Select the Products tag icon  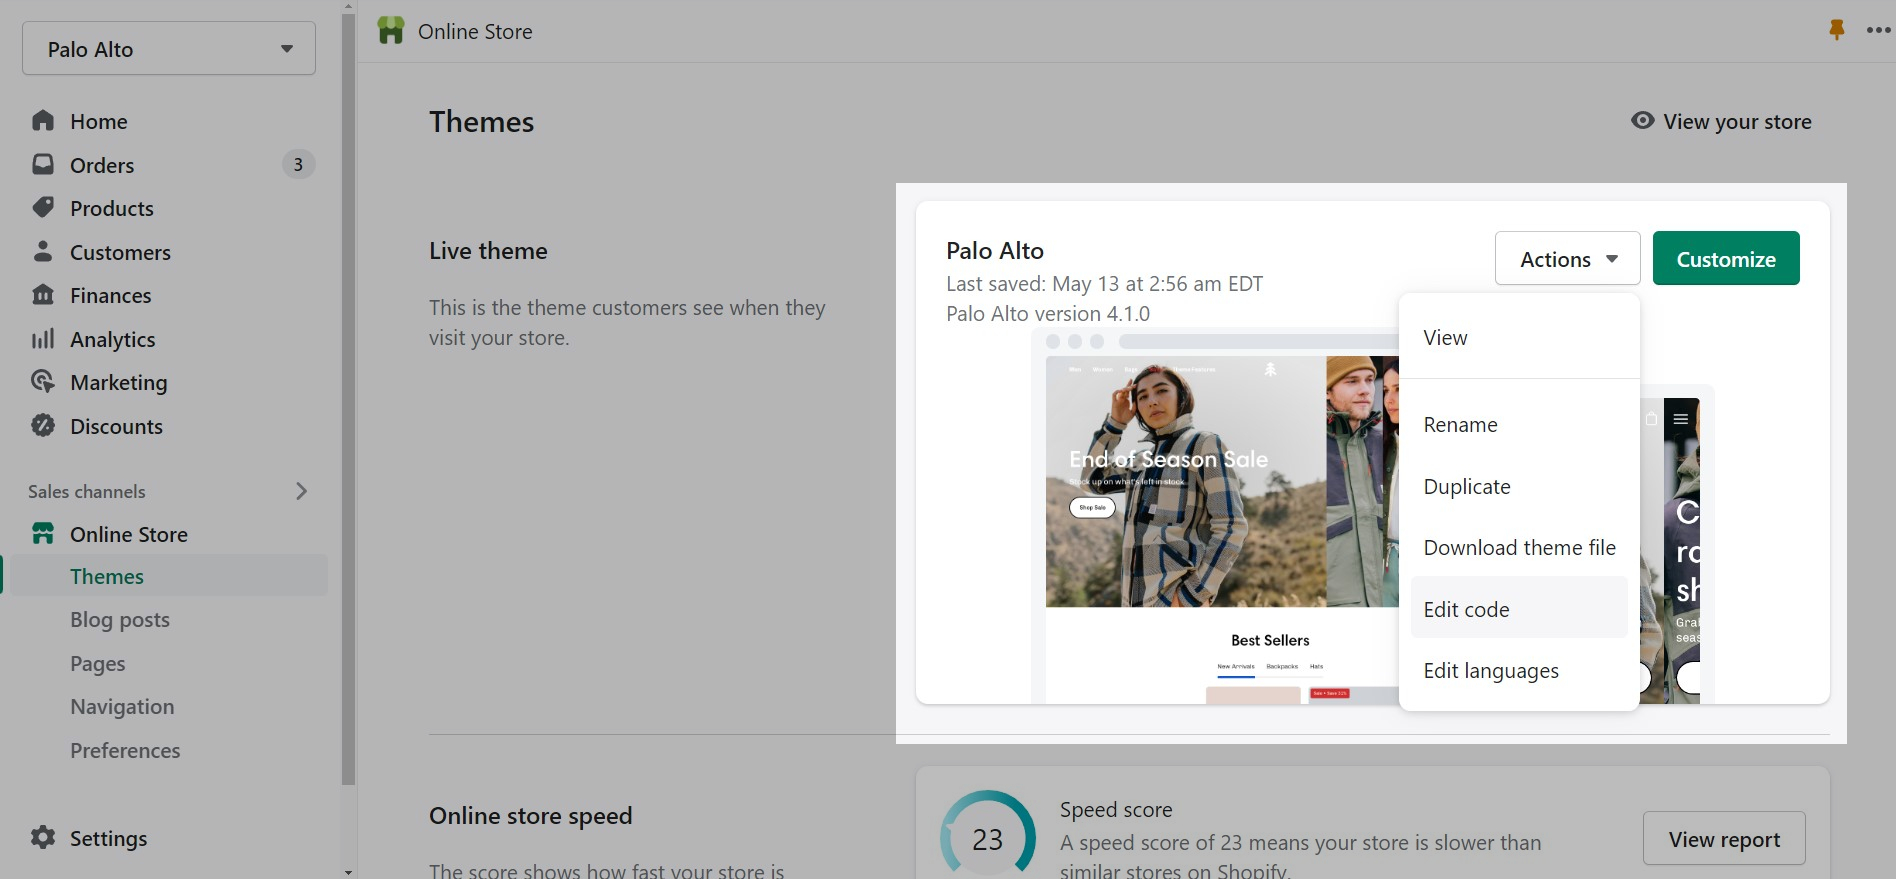point(43,208)
